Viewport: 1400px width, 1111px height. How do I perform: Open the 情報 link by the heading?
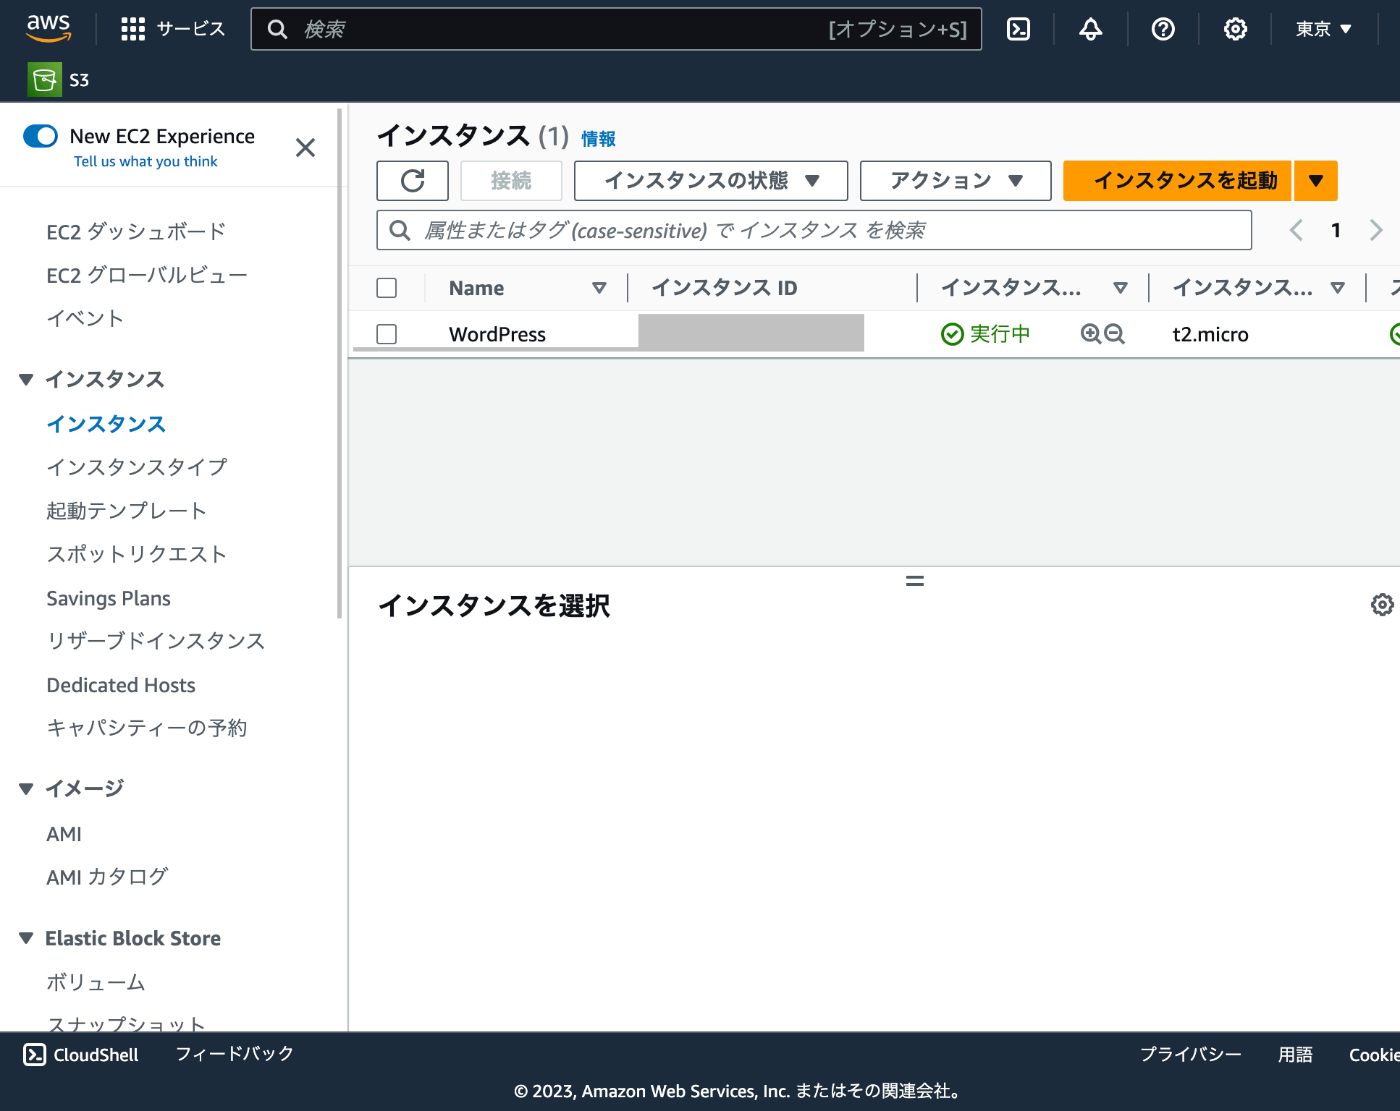[598, 139]
